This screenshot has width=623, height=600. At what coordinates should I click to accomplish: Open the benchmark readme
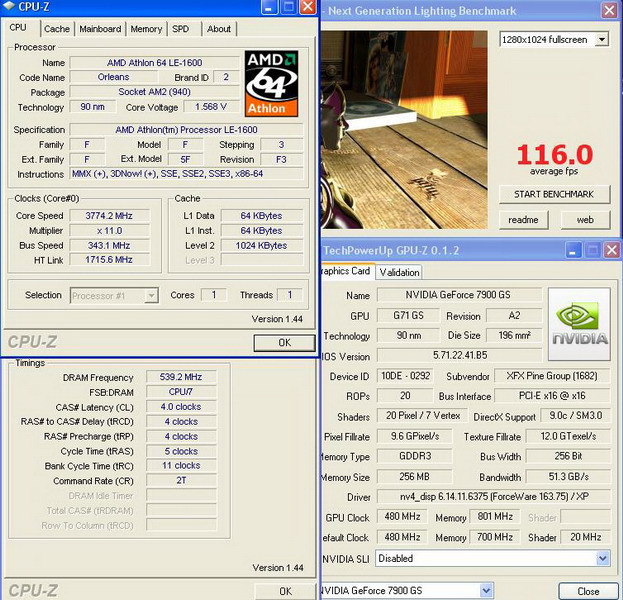click(x=523, y=220)
